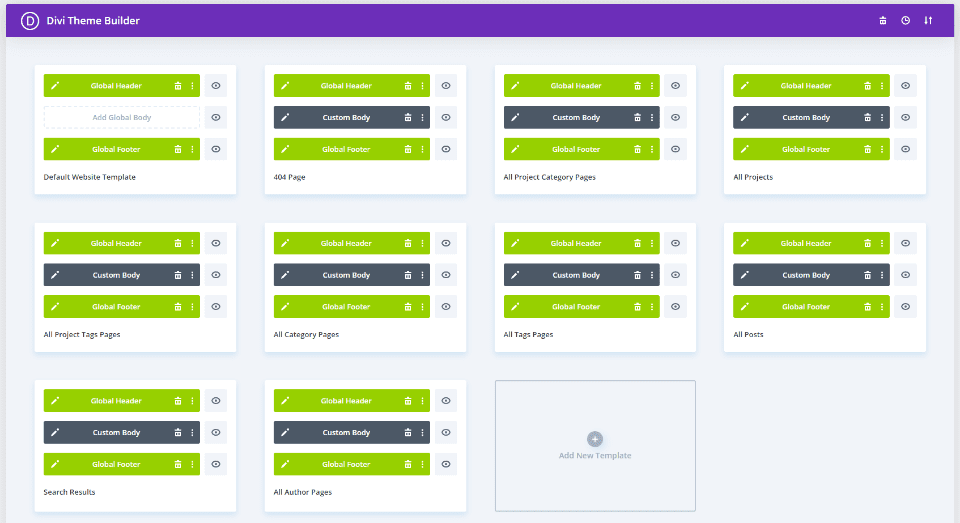Open Global Header options menu in Default Website Template

(192, 86)
